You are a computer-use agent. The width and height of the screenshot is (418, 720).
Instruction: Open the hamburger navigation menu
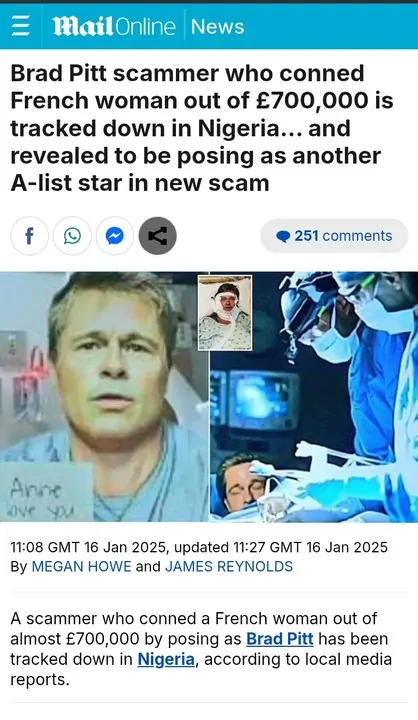click(x=20, y=27)
